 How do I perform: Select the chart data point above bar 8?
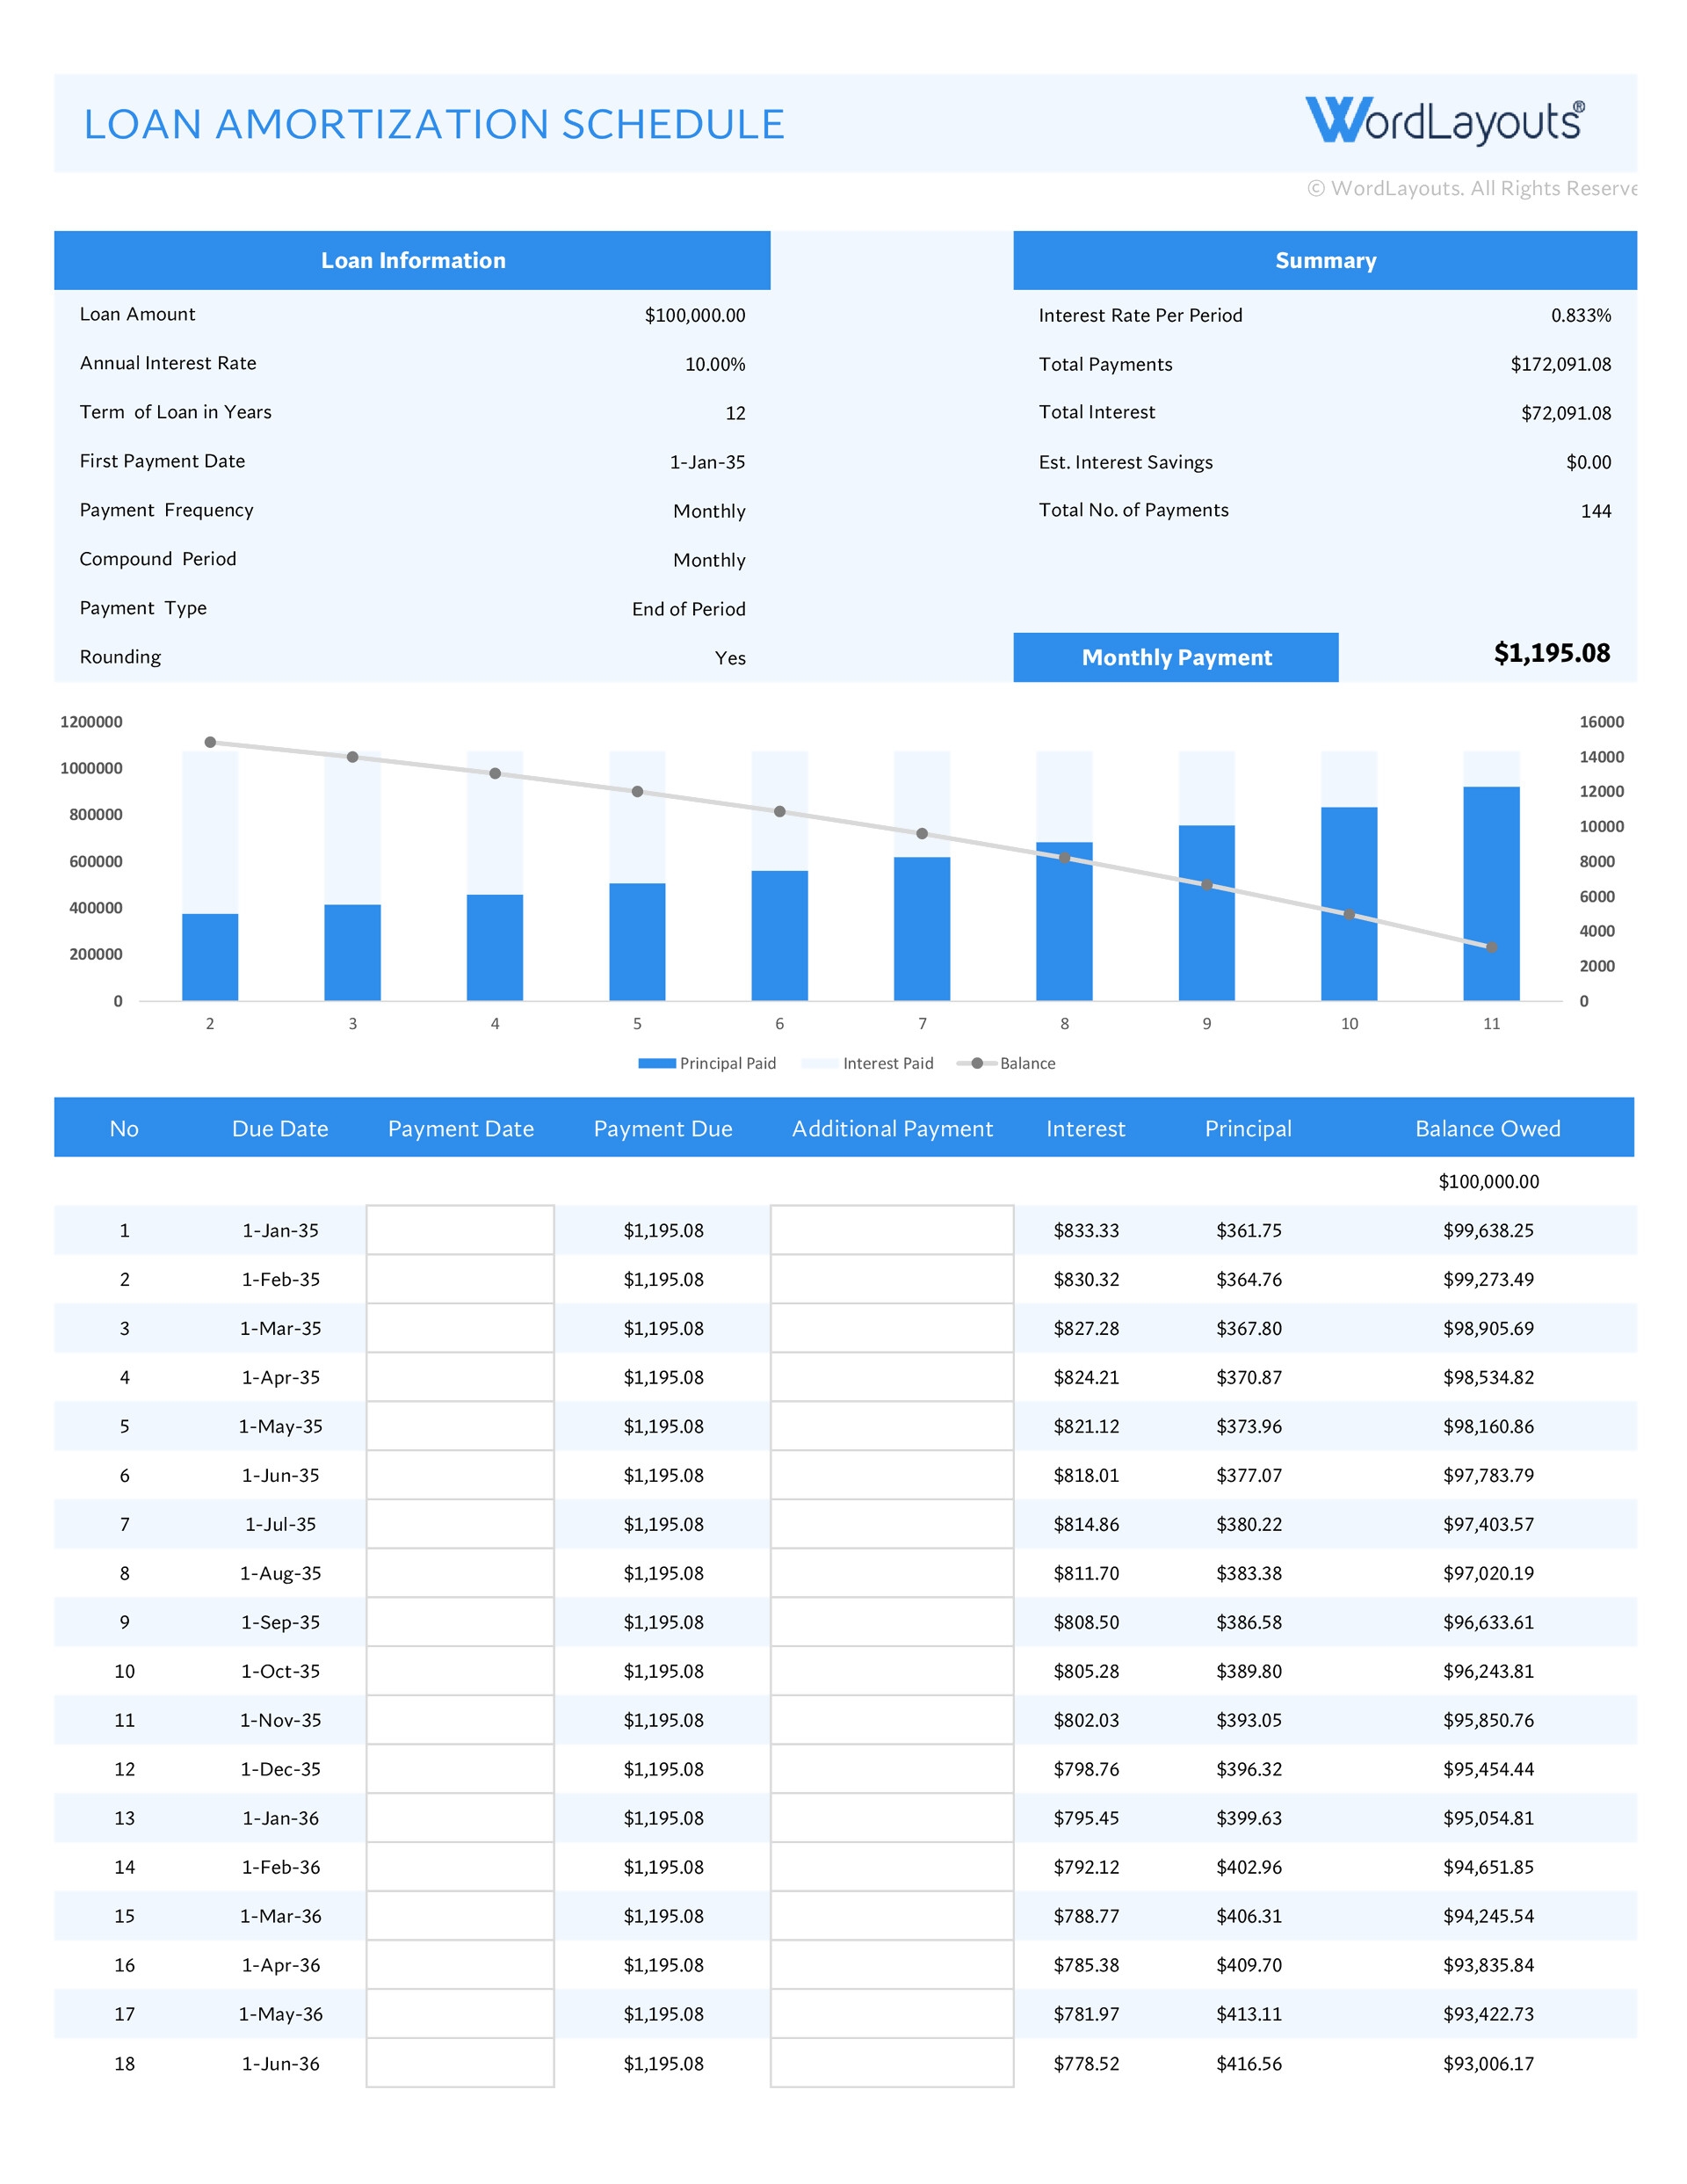1064,857
